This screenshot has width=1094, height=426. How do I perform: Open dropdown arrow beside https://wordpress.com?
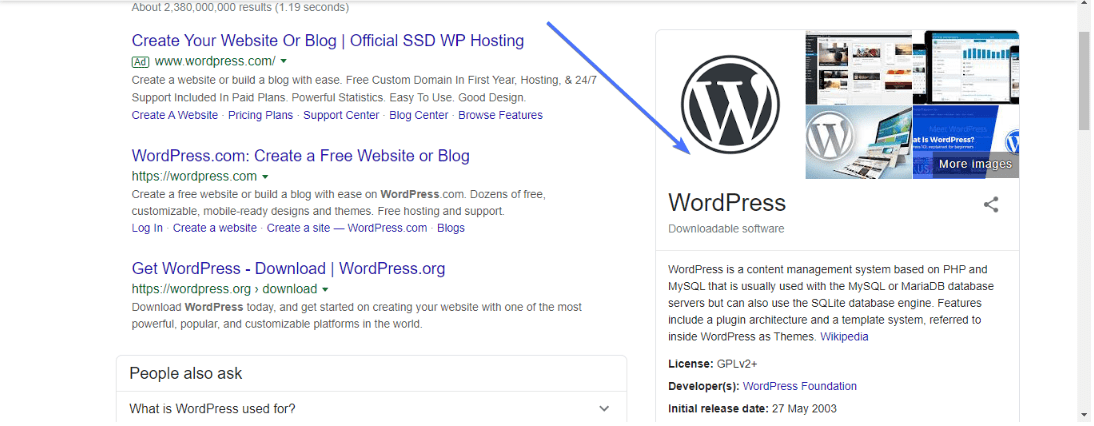coord(265,177)
